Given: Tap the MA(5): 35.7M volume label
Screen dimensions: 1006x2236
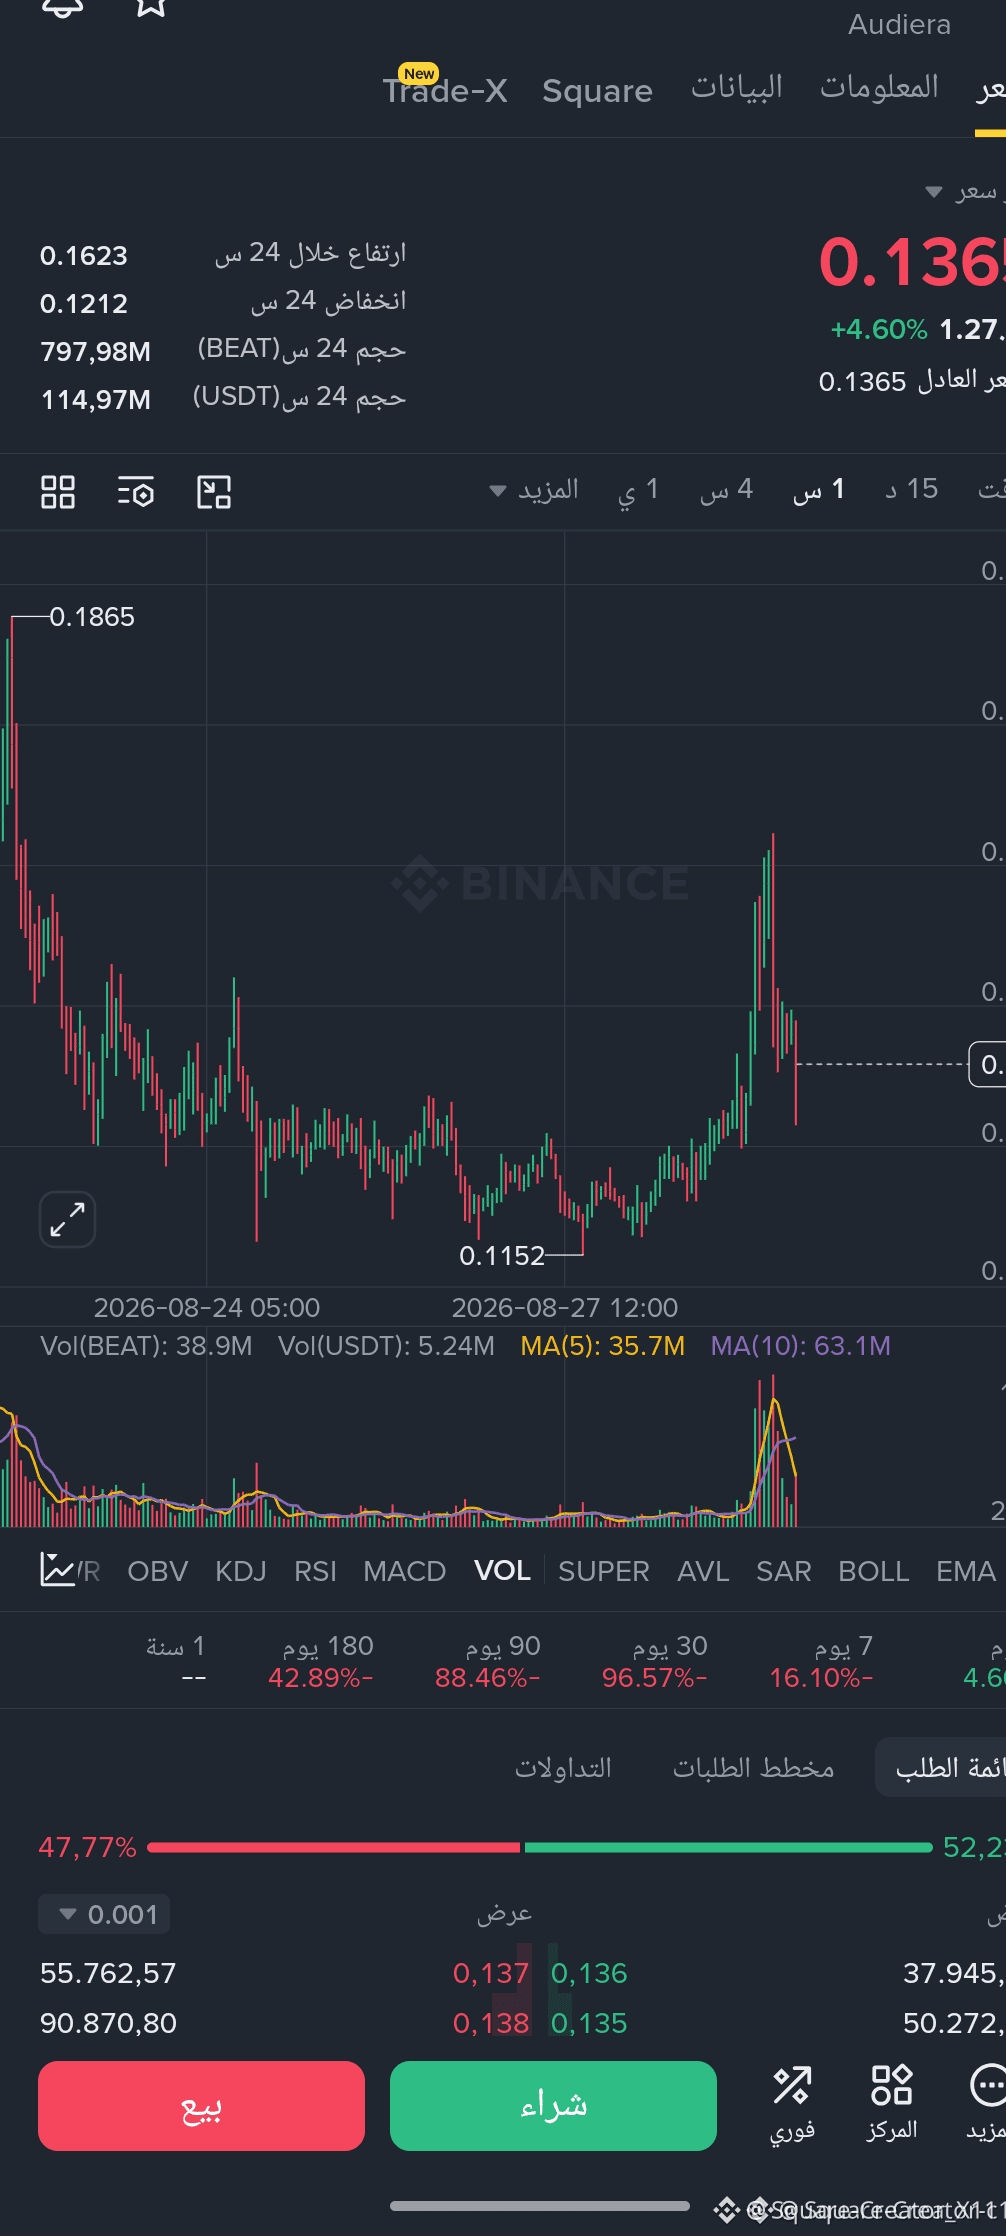Looking at the screenshot, I should coord(603,1346).
